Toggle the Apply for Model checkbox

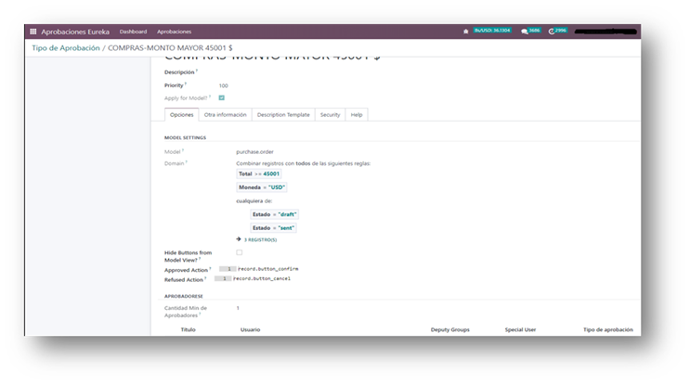click(222, 98)
